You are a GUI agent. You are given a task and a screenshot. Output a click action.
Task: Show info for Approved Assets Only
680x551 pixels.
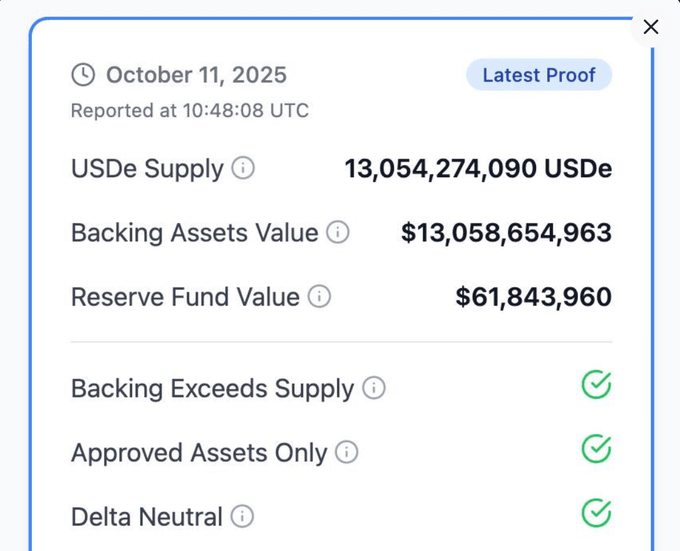[346, 452]
